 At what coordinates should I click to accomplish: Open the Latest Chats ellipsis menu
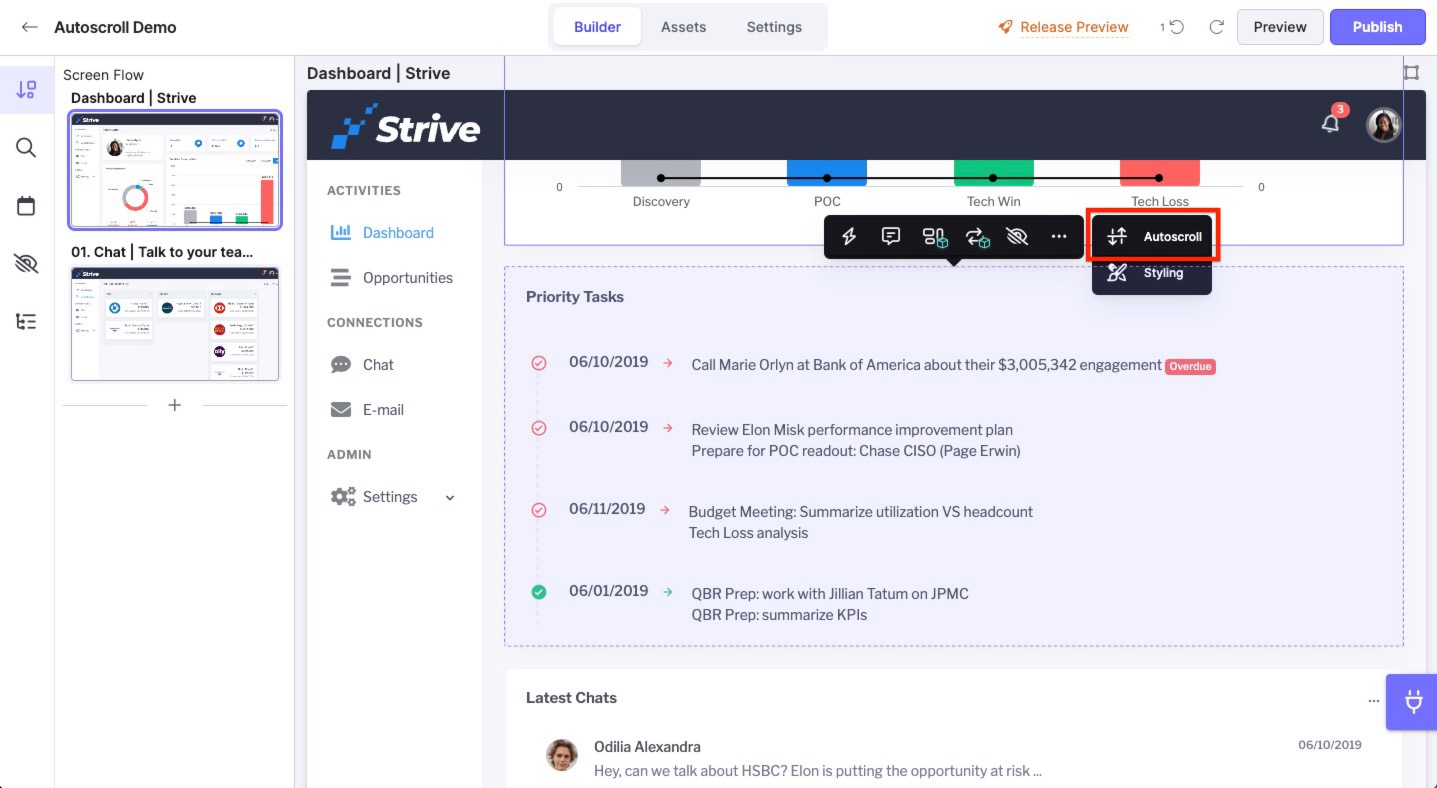pos(1373,701)
